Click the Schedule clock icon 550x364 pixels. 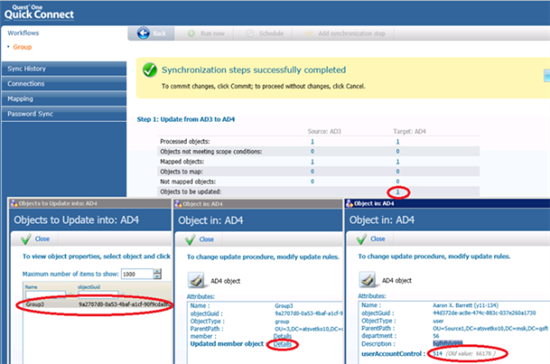250,34
